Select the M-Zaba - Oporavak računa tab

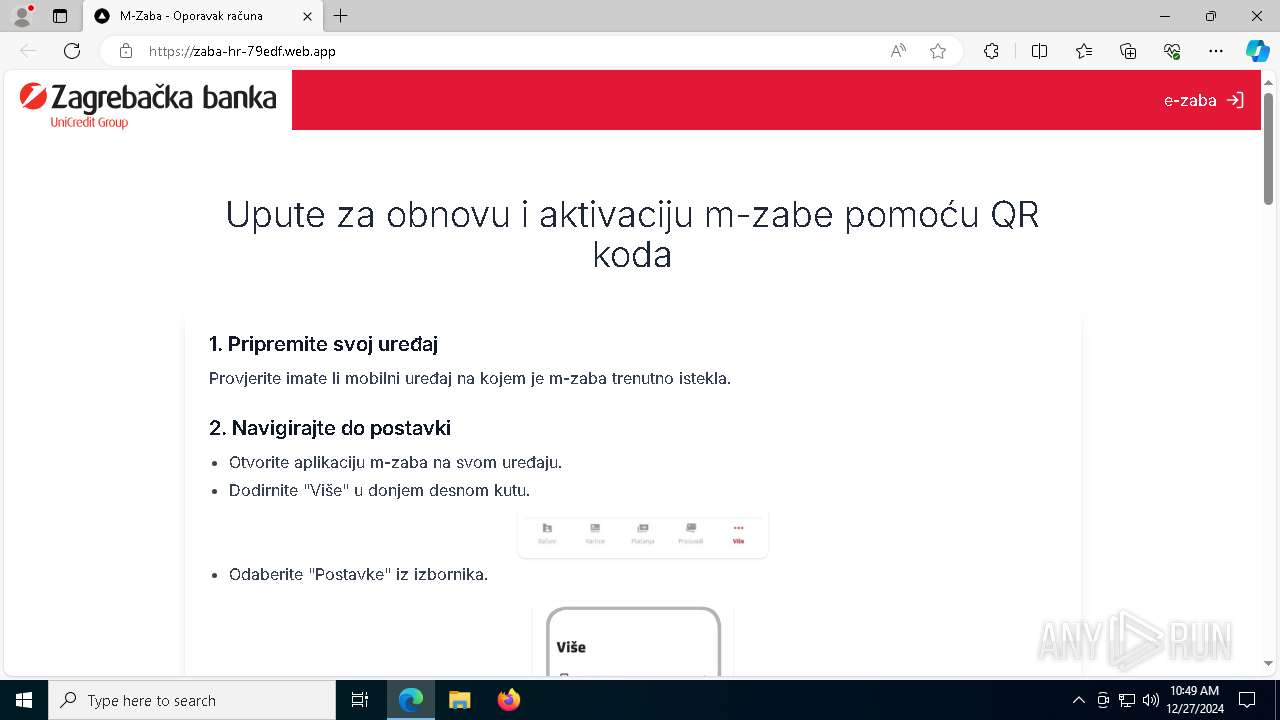click(202, 16)
